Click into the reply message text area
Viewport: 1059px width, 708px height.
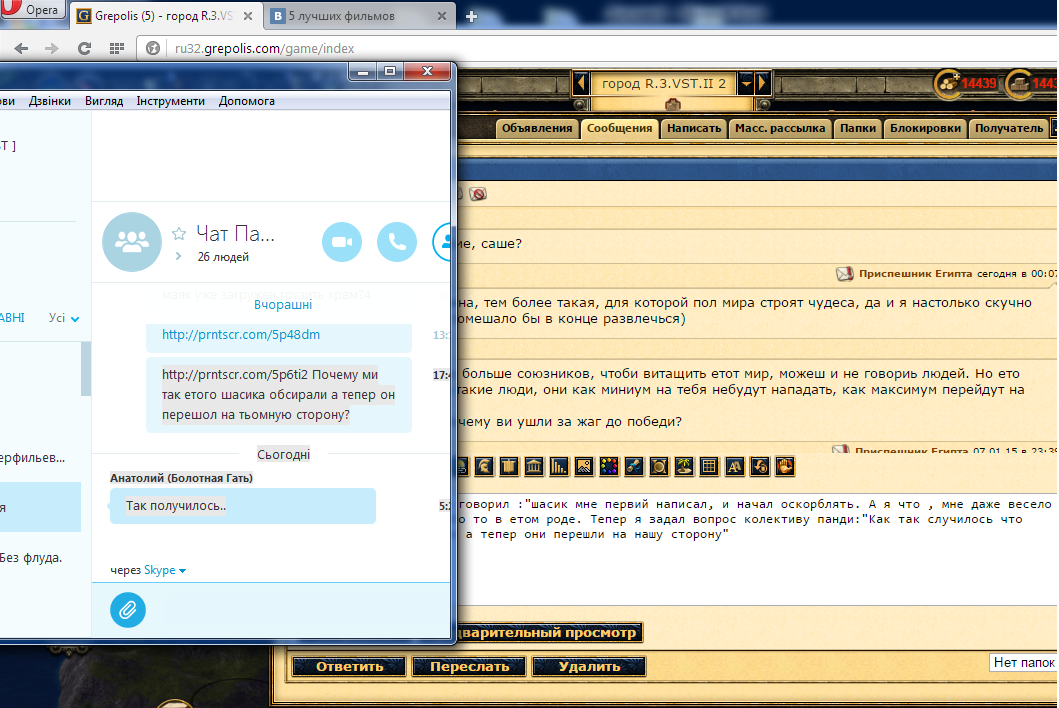[x=756, y=547]
